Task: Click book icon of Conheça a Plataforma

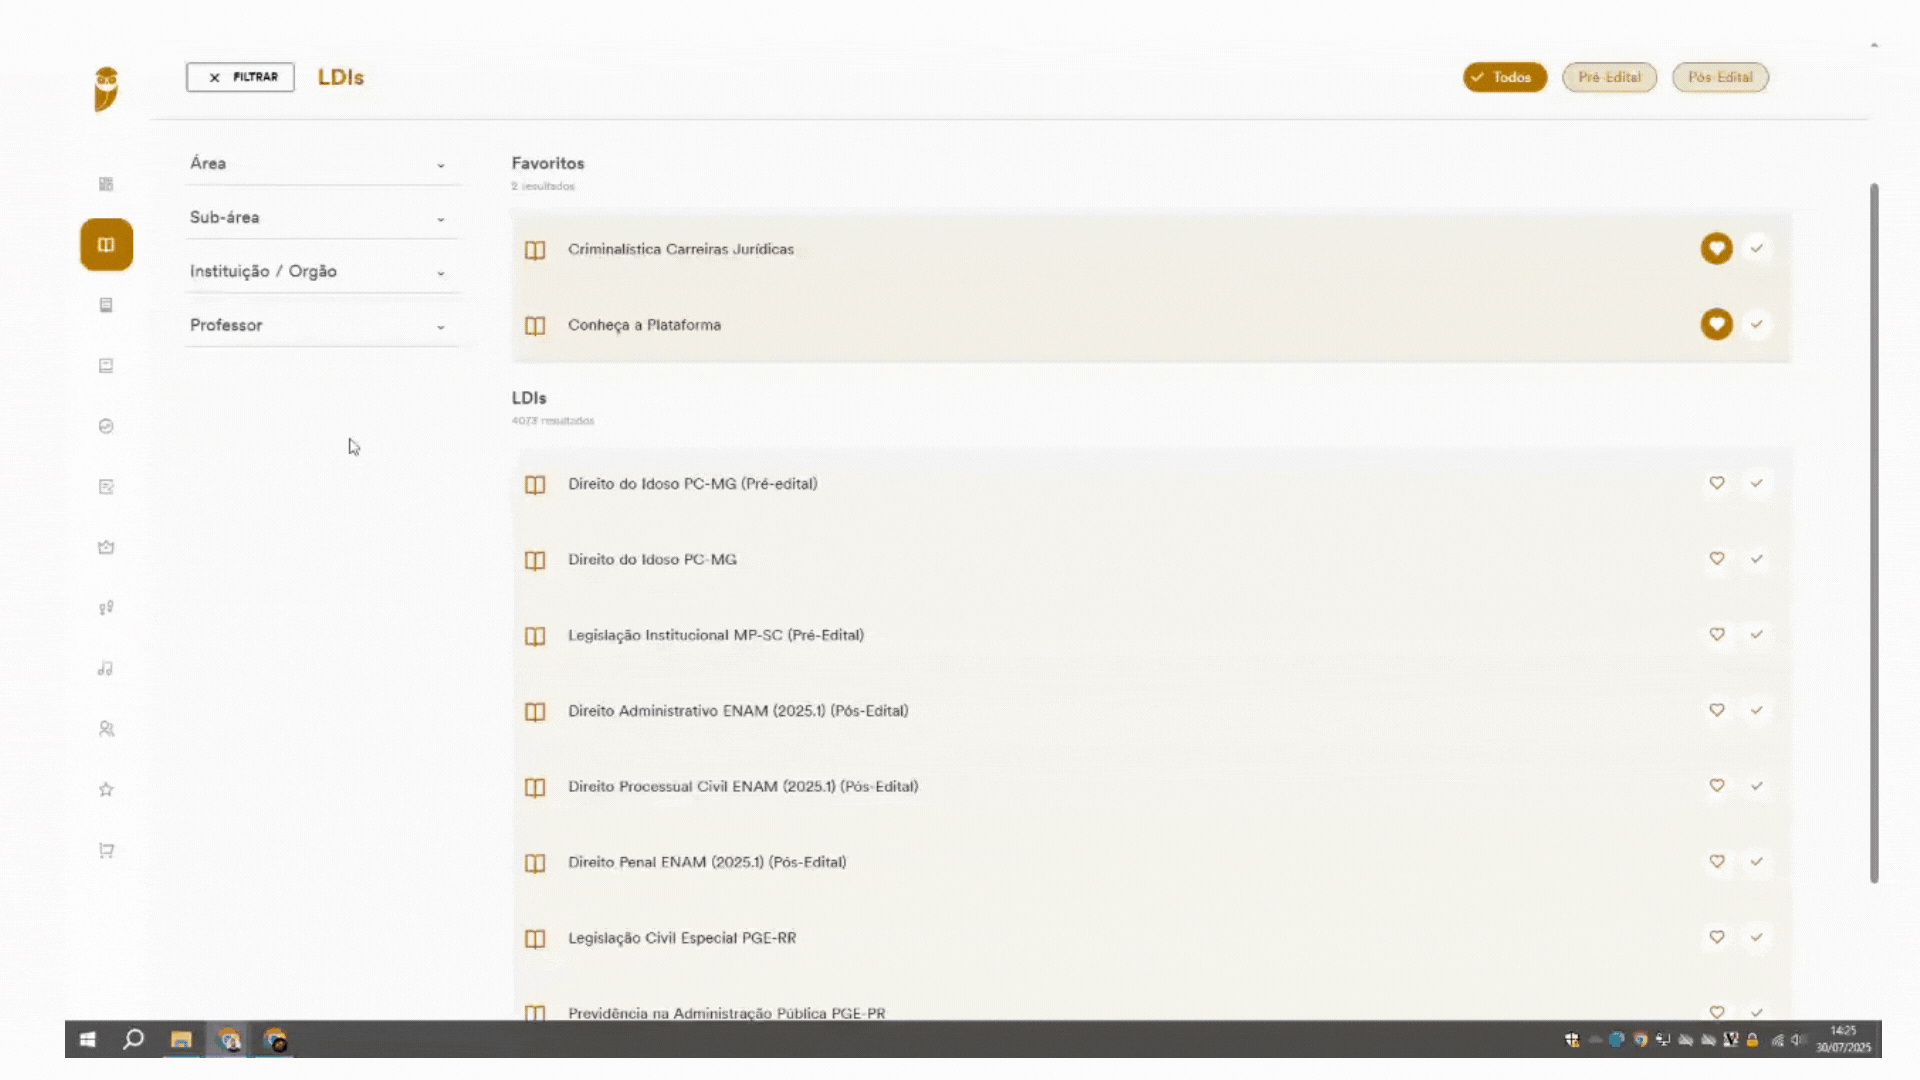Action: click(535, 326)
